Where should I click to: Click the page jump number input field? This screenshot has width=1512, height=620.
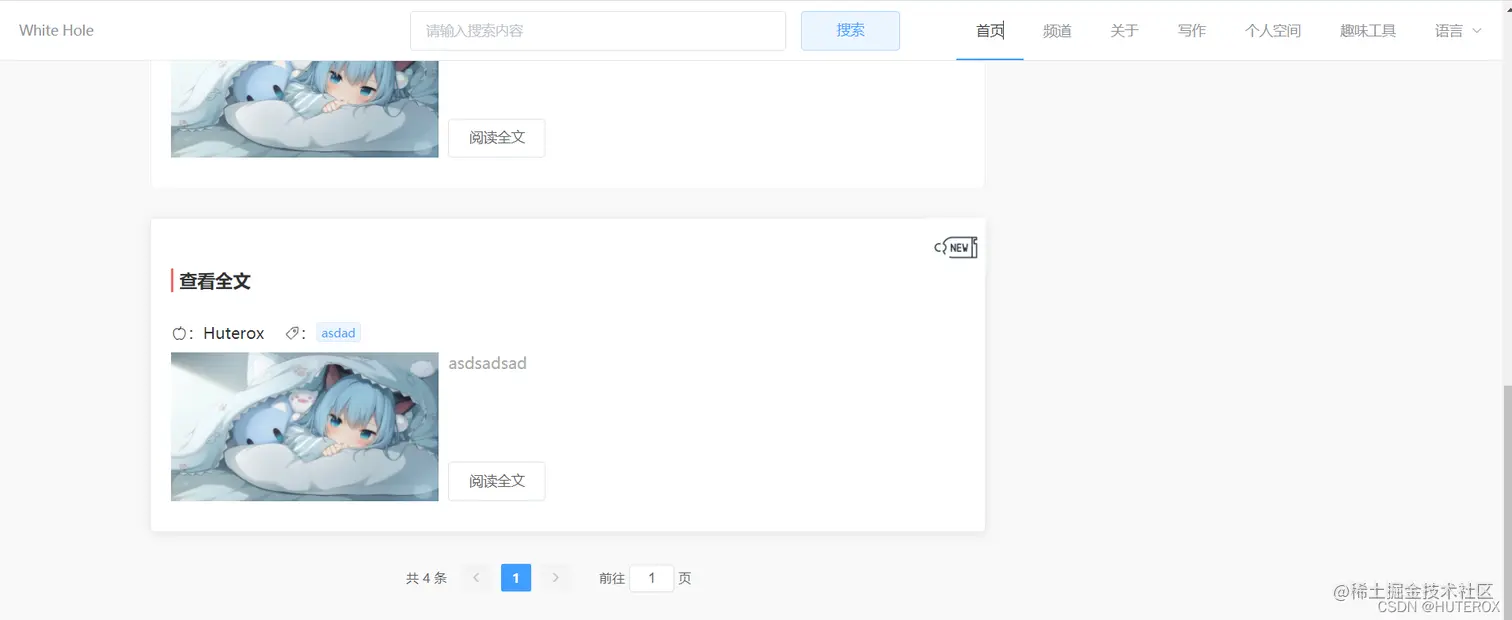651,578
